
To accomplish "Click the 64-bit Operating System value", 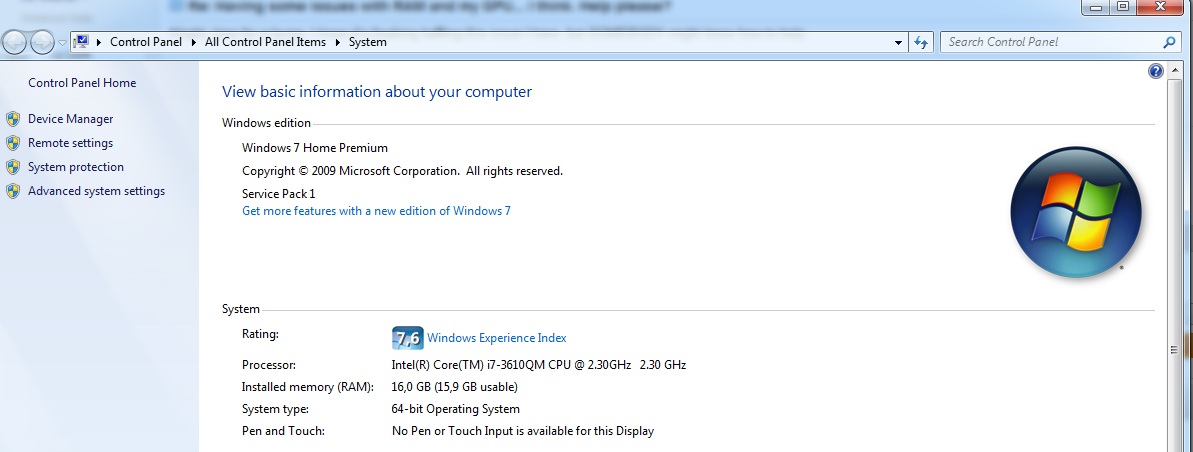I will [x=456, y=409].
